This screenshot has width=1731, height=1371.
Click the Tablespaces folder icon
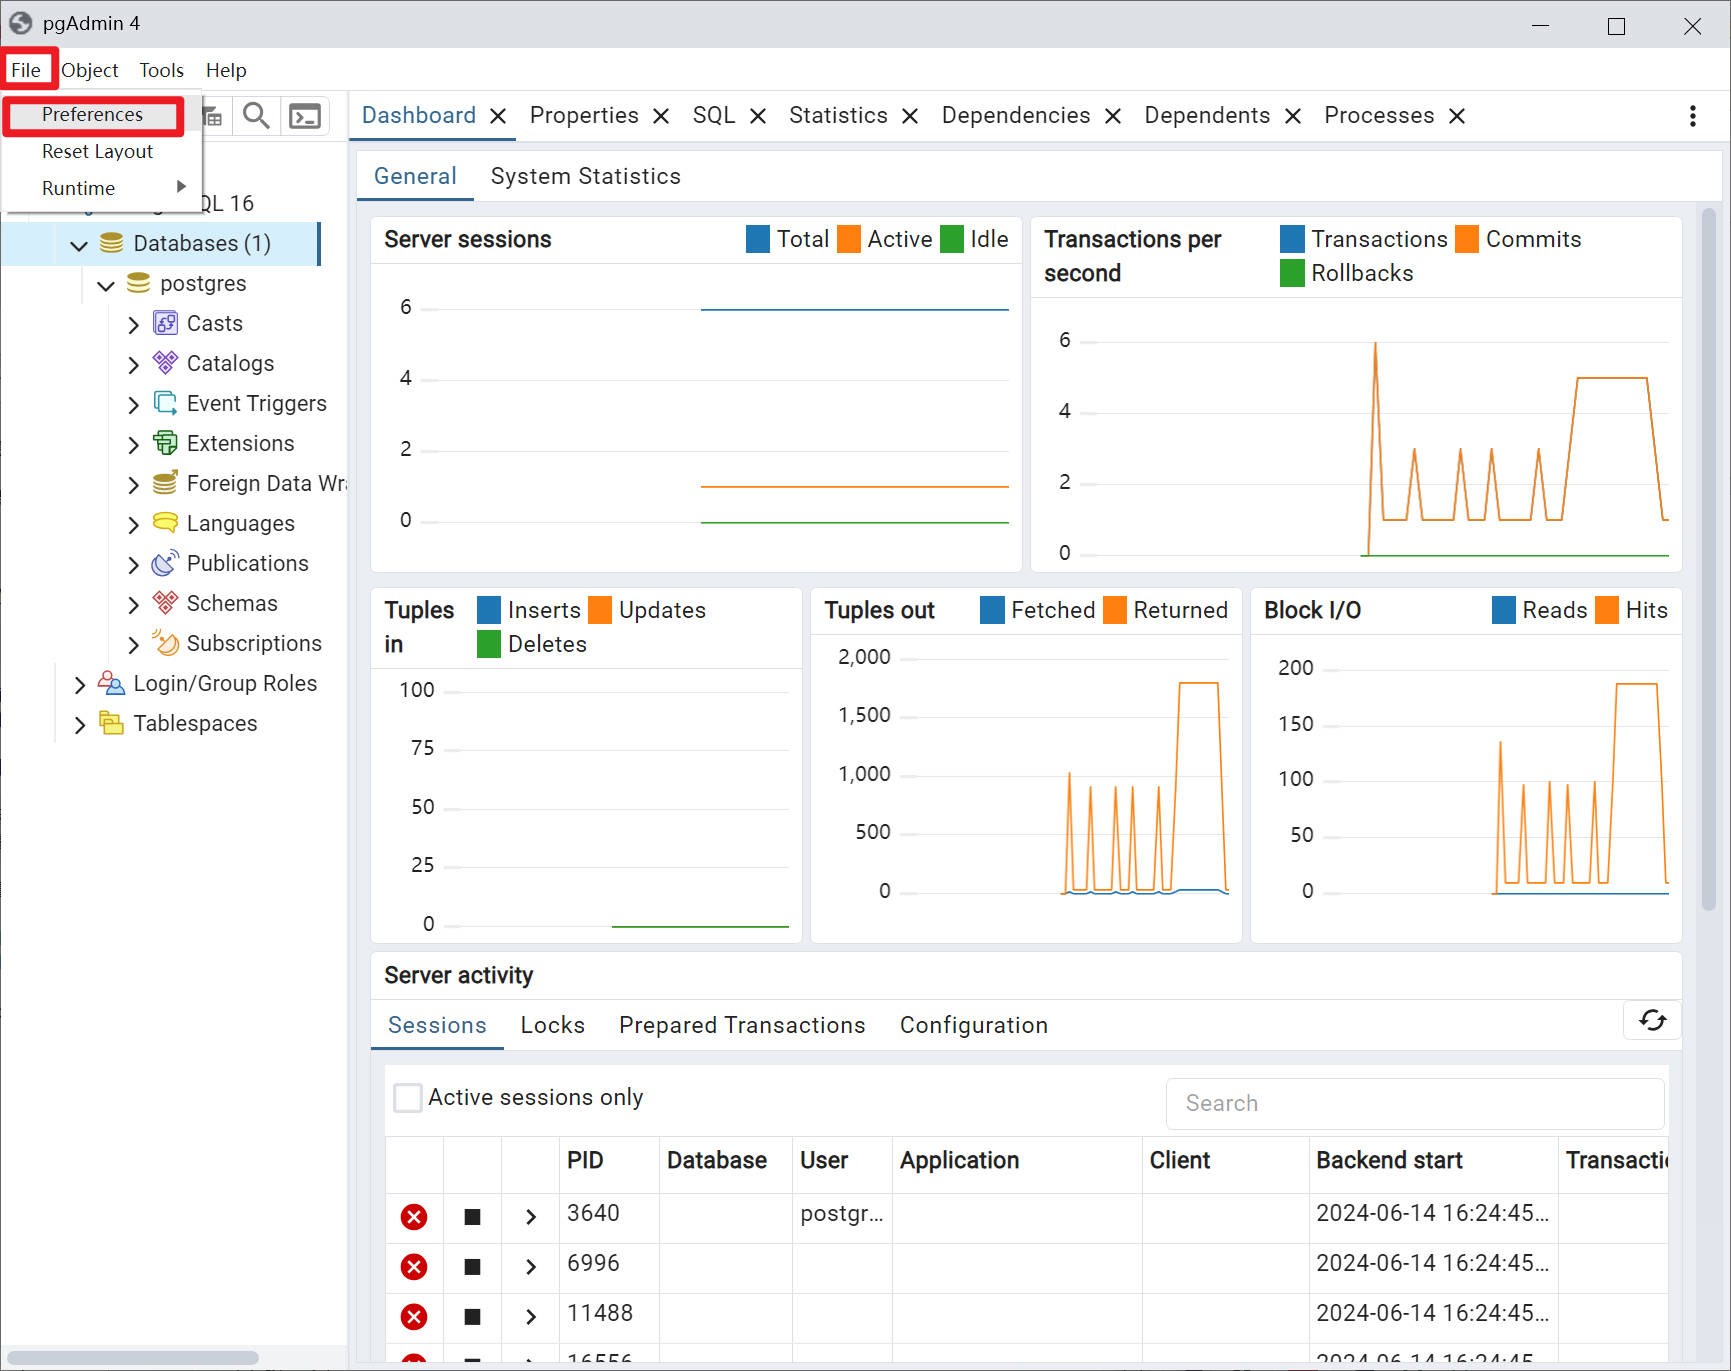111,723
